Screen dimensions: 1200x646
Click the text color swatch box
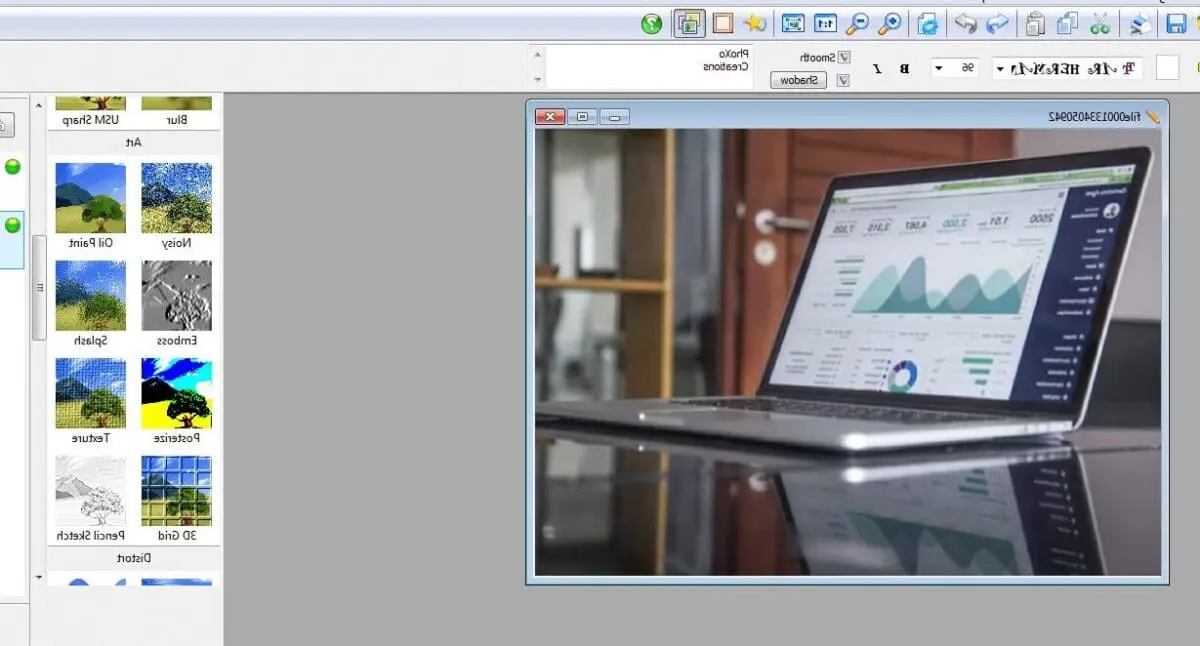[1167, 68]
